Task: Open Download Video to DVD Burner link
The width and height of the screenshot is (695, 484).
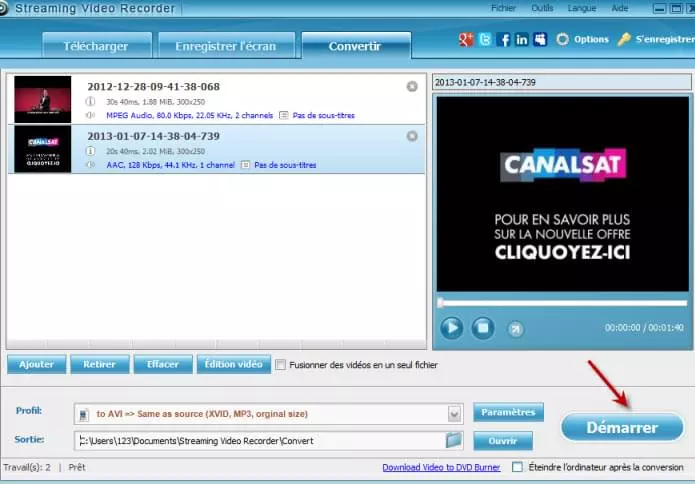Action: 441,467
